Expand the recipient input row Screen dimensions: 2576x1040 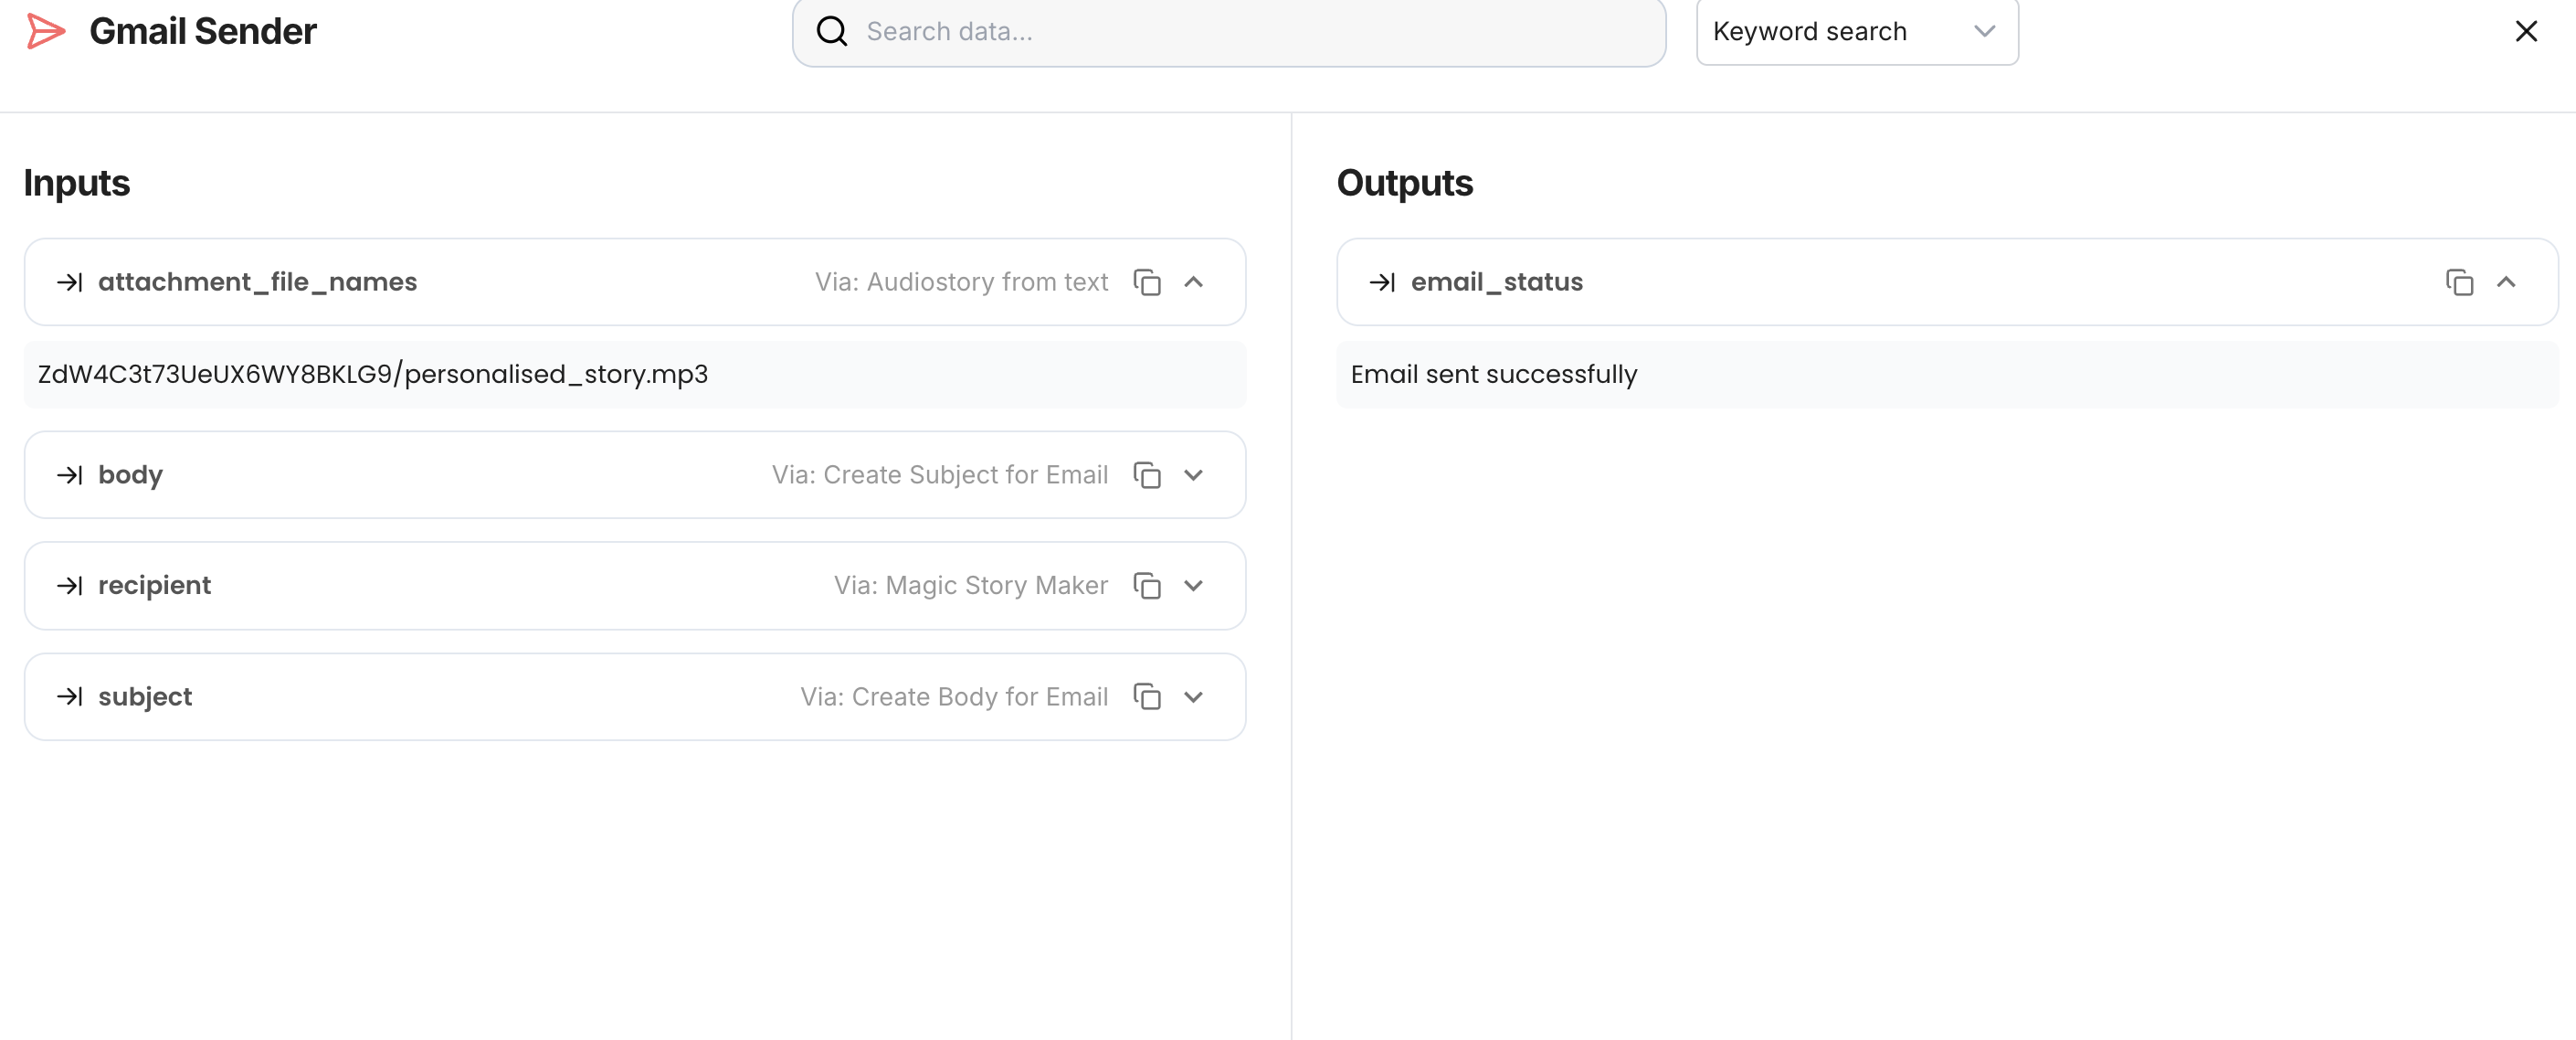pyautogui.click(x=1194, y=586)
